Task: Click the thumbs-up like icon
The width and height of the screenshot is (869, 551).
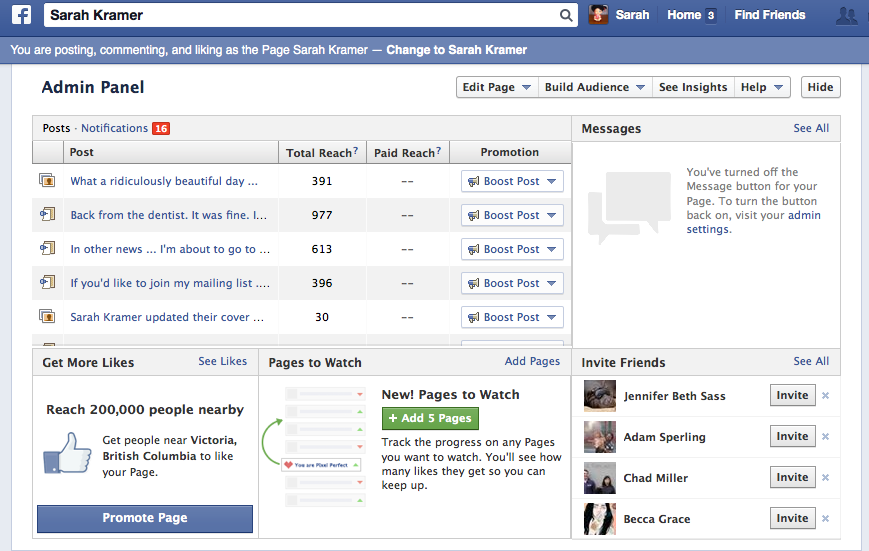Action: pyautogui.click(x=67, y=453)
